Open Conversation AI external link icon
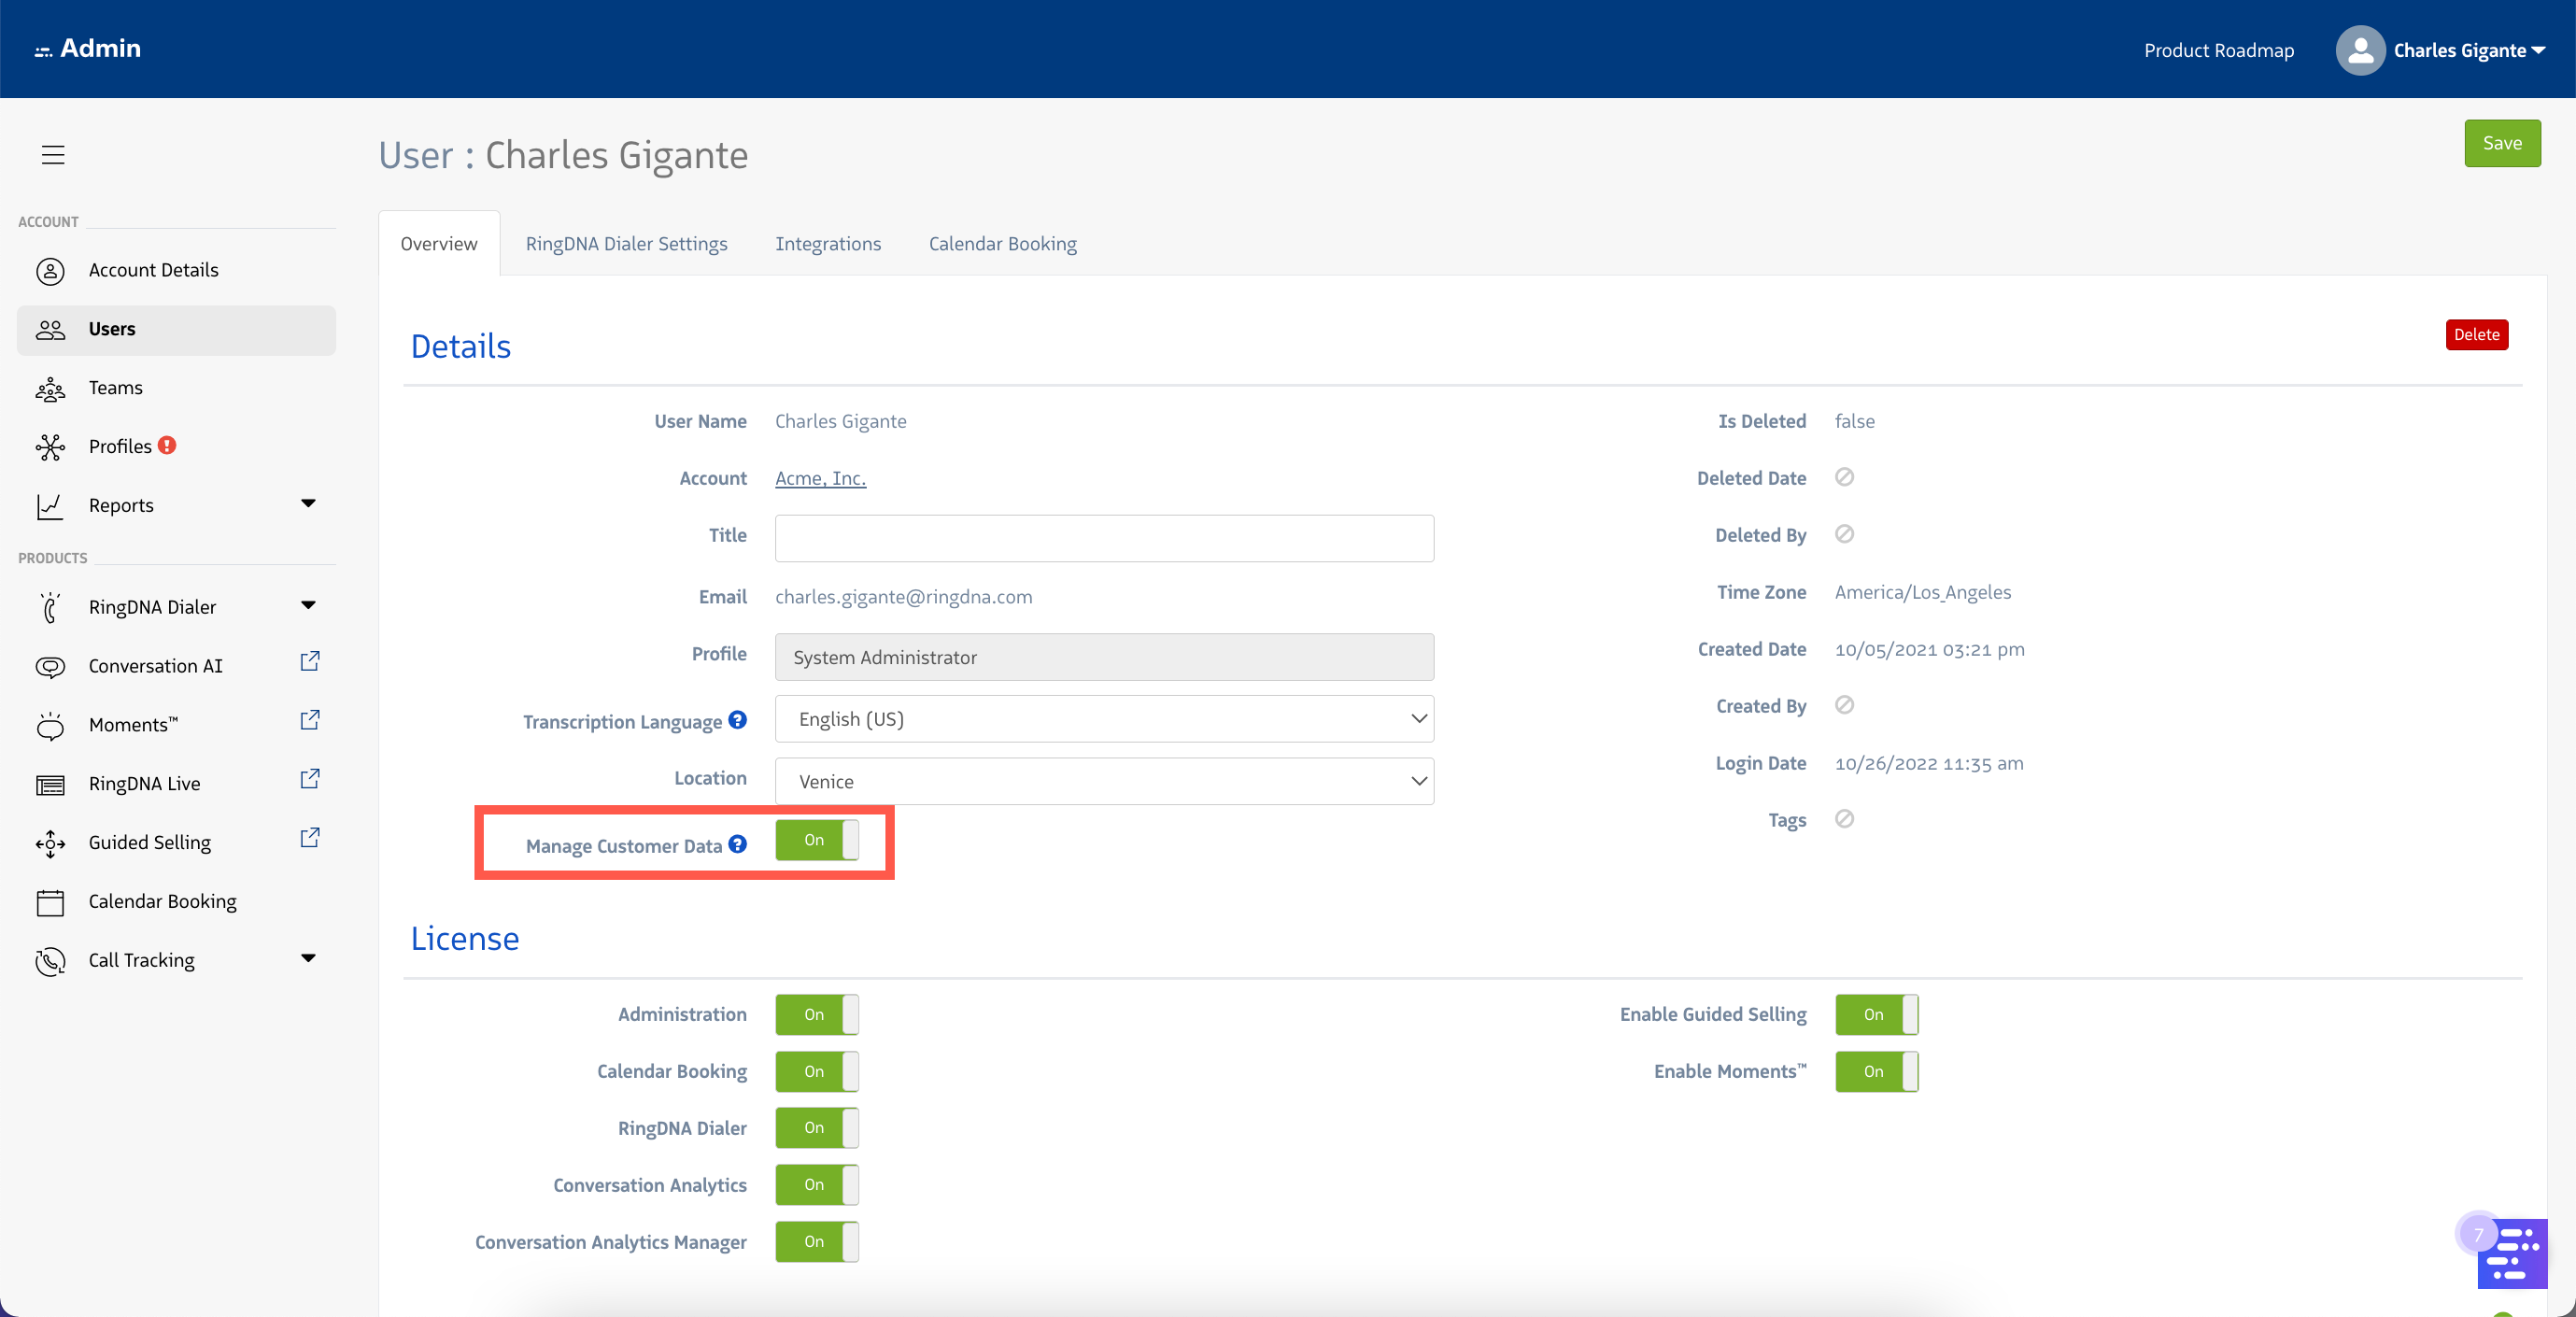The image size is (2576, 1317). [x=310, y=662]
